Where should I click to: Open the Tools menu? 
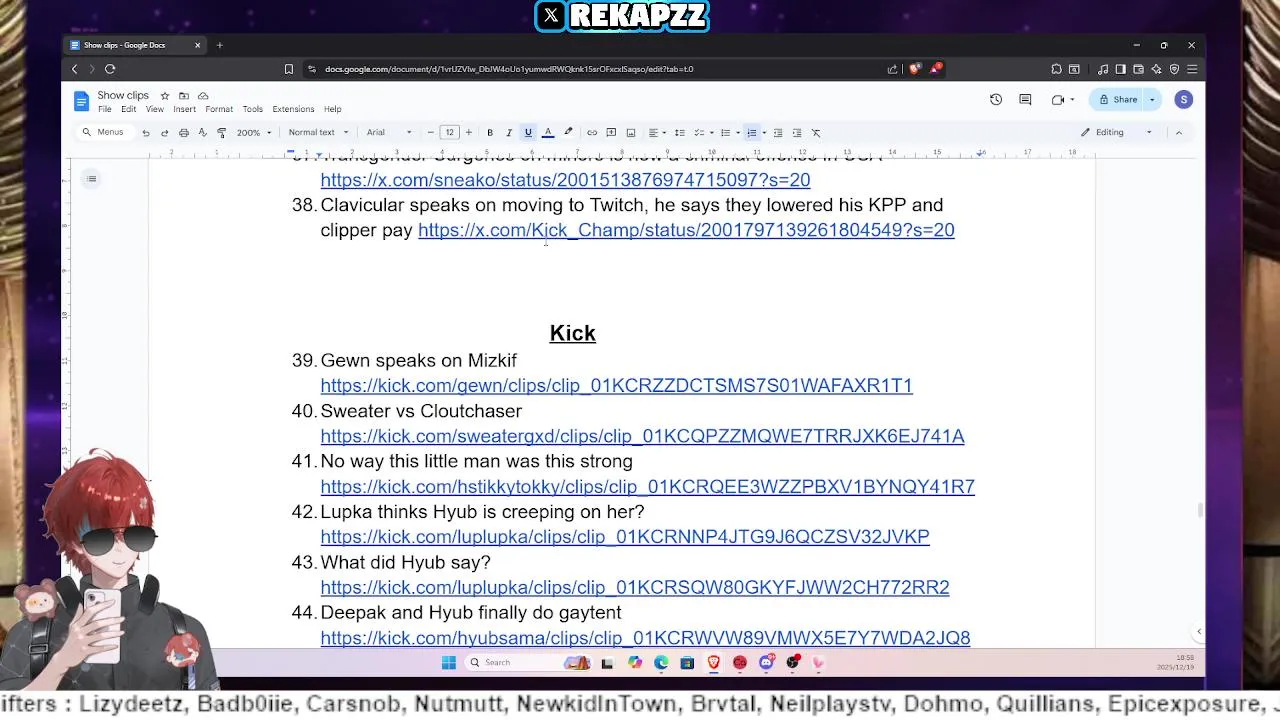pos(253,109)
